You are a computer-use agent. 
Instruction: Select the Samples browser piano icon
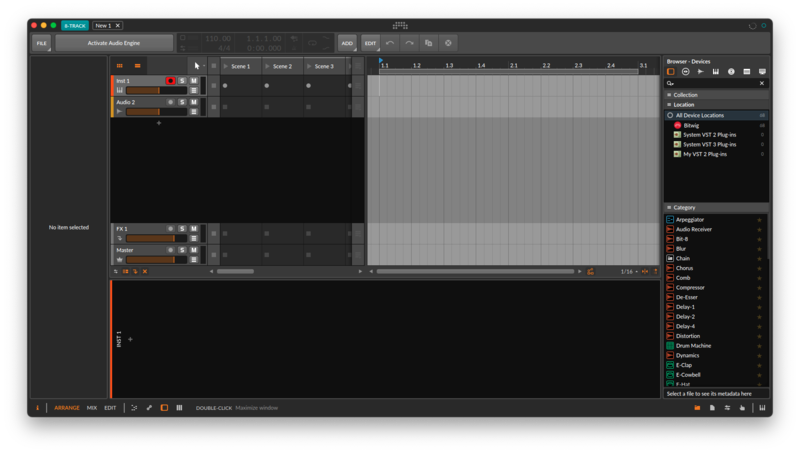(x=716, y=72)
